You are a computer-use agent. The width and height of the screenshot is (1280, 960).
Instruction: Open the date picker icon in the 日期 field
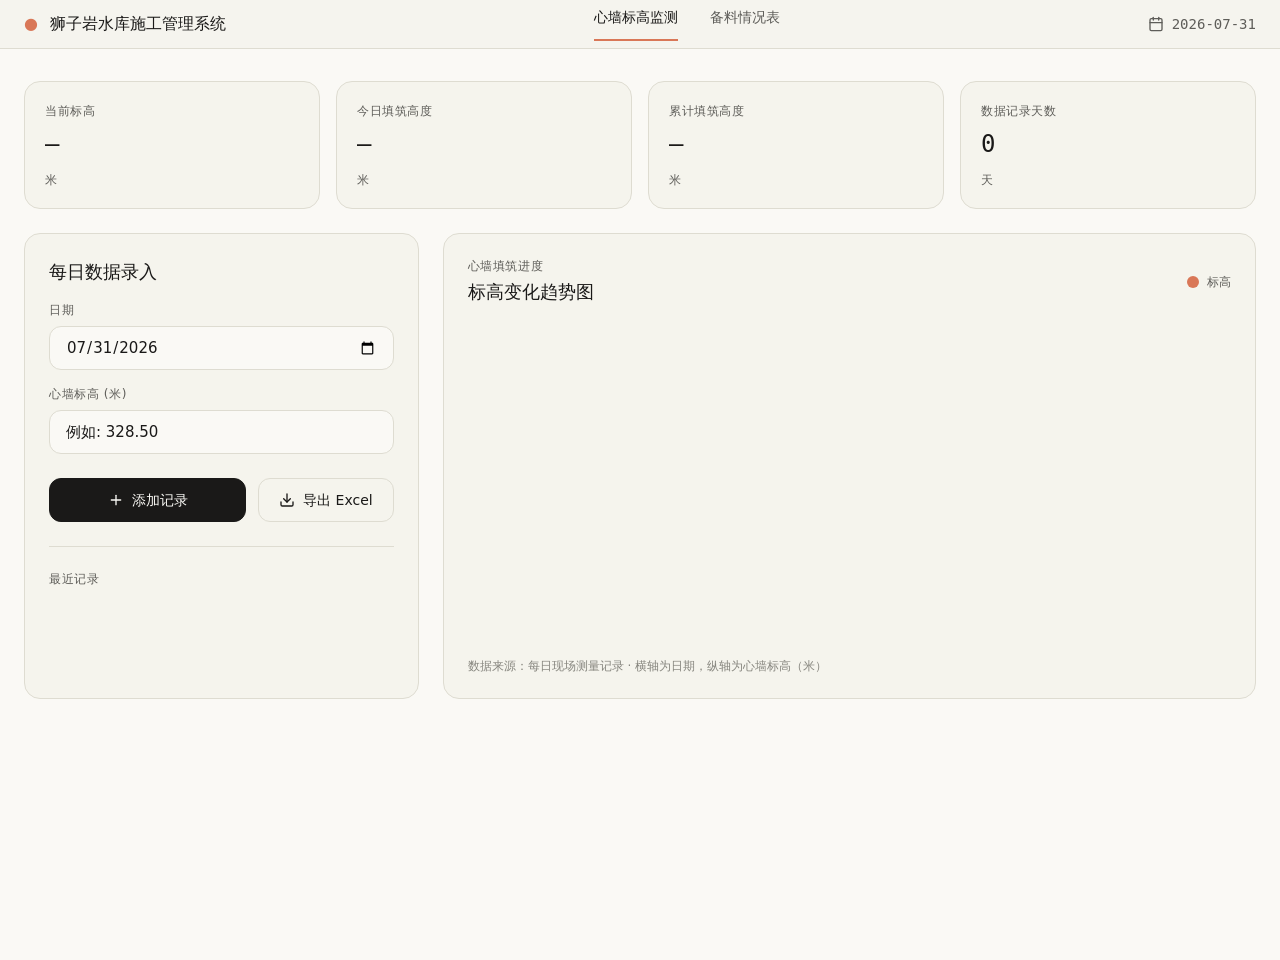[x=367, y=348]
